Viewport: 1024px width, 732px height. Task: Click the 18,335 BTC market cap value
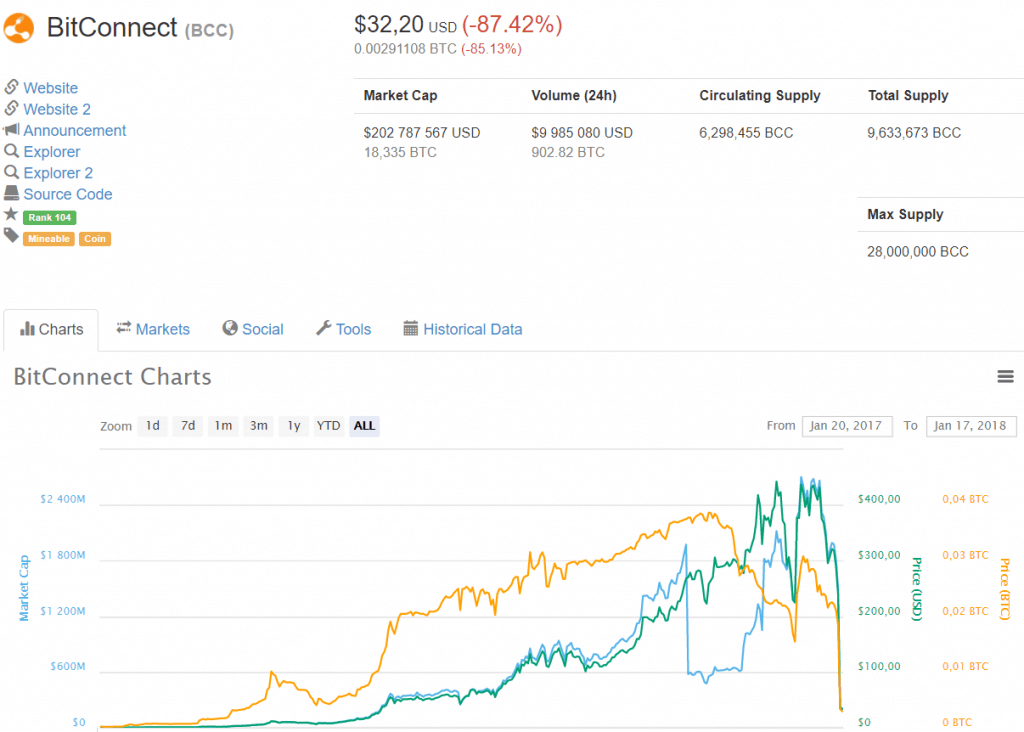[x=400, y=153]
